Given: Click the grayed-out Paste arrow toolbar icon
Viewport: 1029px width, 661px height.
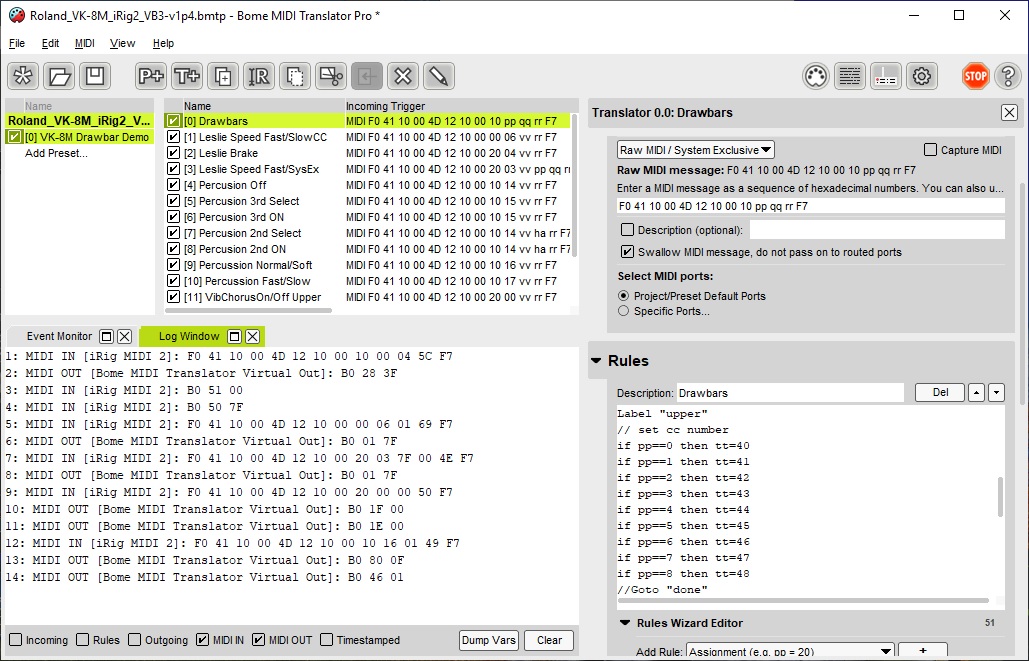Looking at the screenshot, I should (x=367, y=76).
